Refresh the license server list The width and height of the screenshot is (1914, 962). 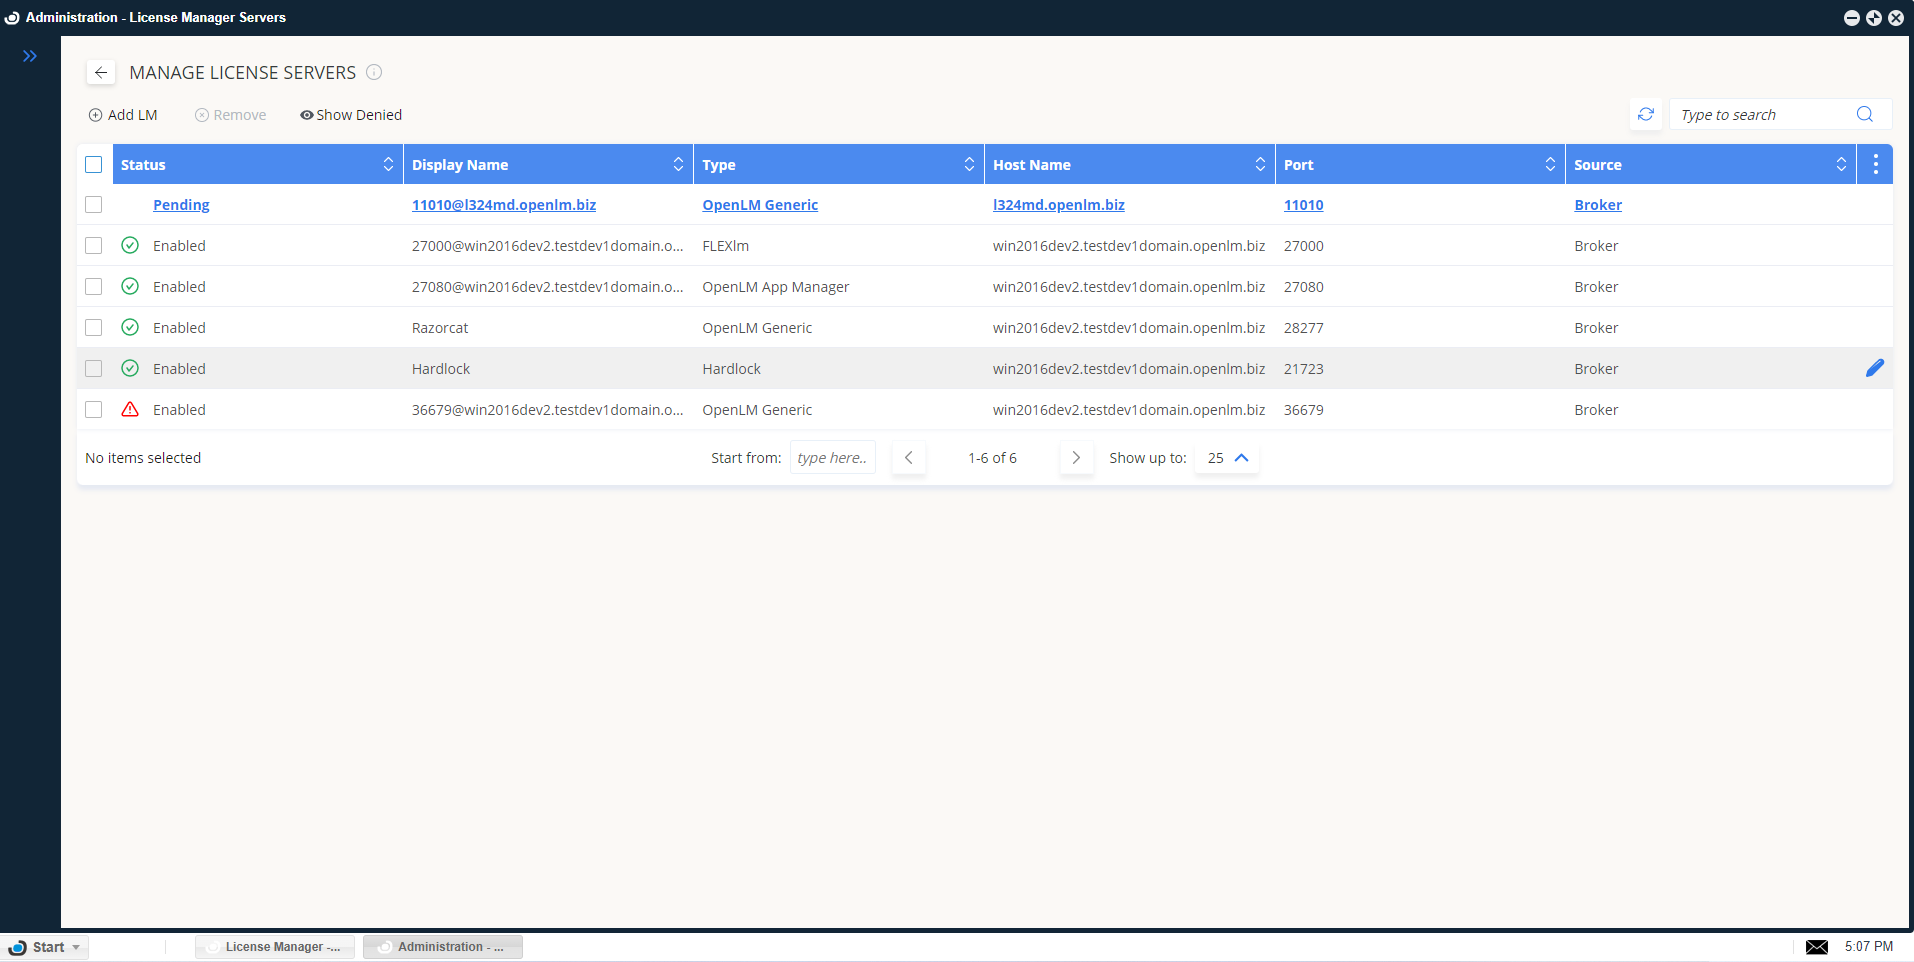[x=1645, y=114]
